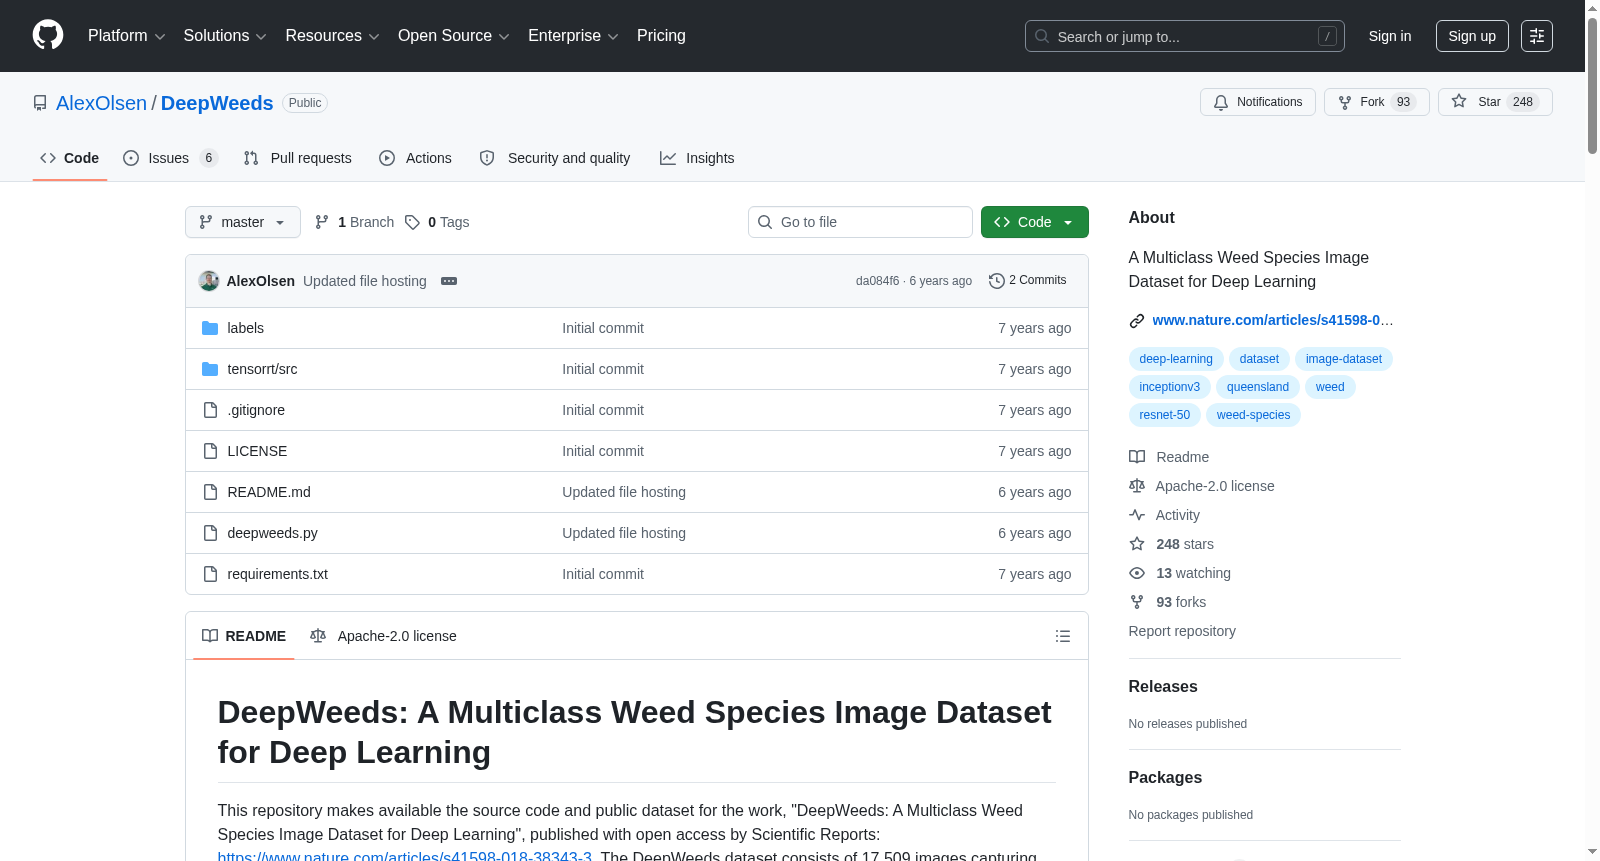1600x861 pixels.
Task: Click the da084f6 commit hash
Action: 877,281
